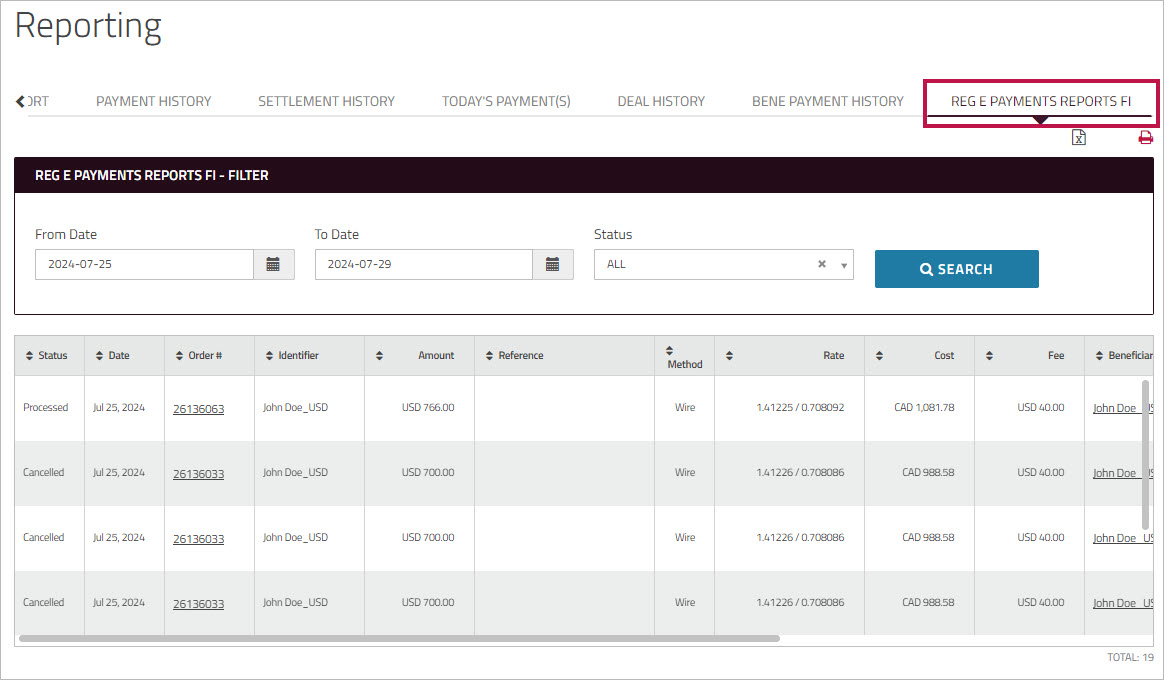Open the From Date calendar picker
Viewport: 1164px width, 680px height.
click(273, 265)
